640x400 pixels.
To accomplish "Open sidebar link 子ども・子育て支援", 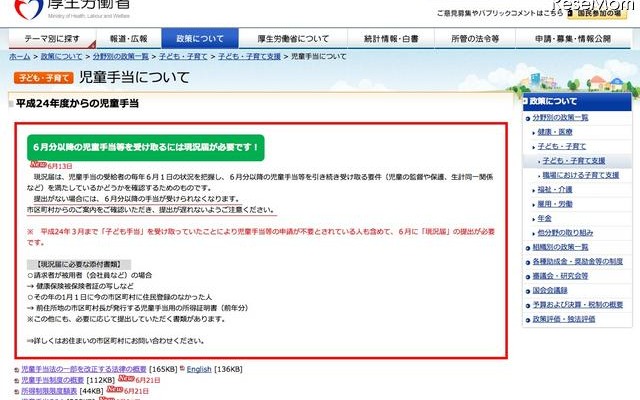I will (x=574, y=161).
